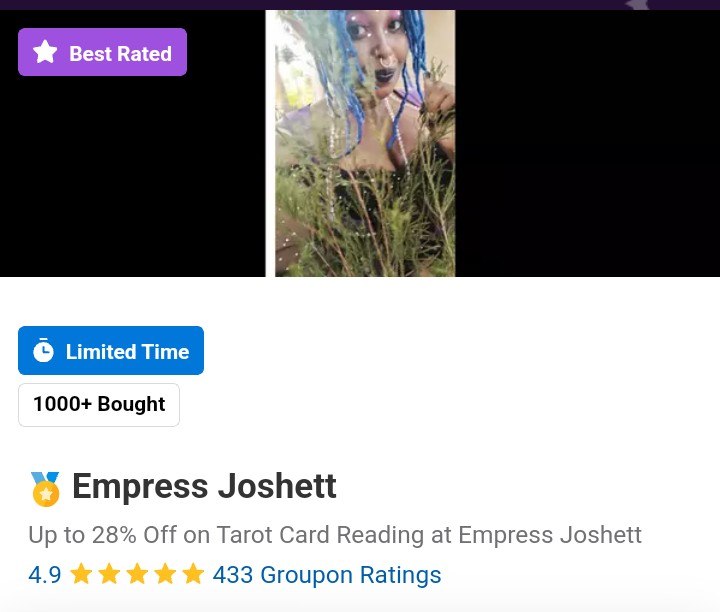Click the gold medal icon beside Empress Joshett
720x612 pixels.
point(45,488)
